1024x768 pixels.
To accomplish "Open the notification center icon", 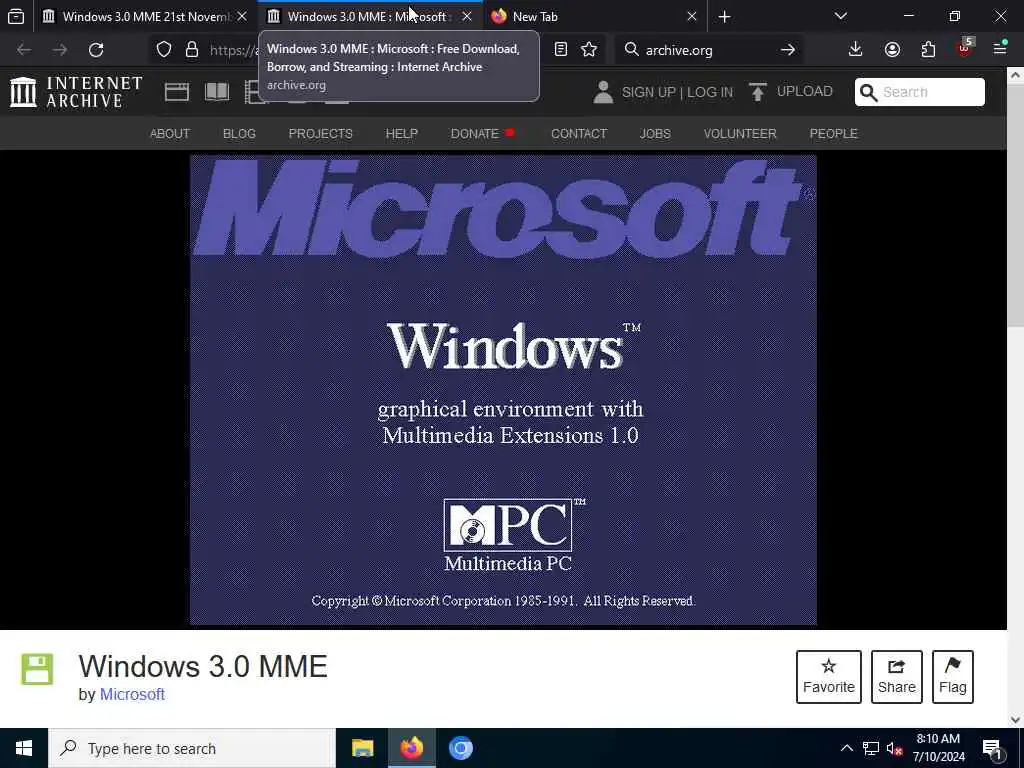I will (x=993, y=749).
